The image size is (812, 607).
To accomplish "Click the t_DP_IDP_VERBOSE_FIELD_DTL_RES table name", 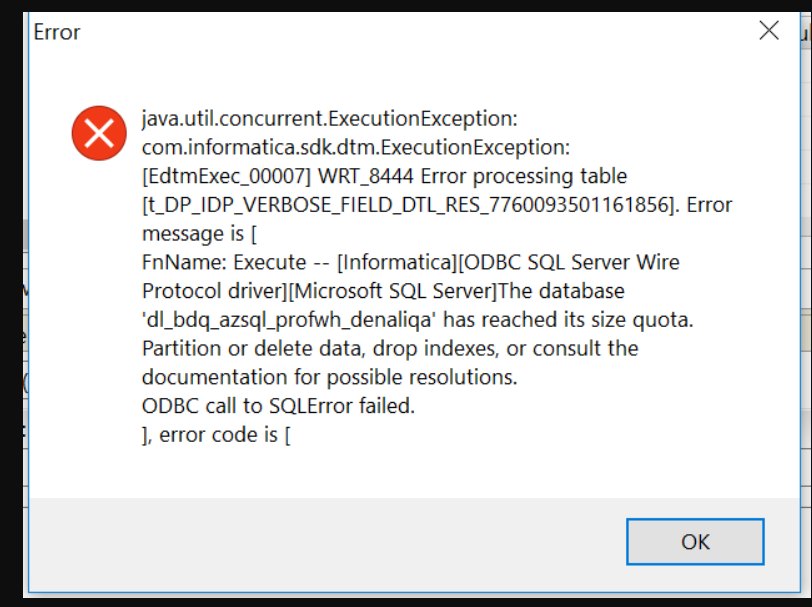I will coord(409,205).
